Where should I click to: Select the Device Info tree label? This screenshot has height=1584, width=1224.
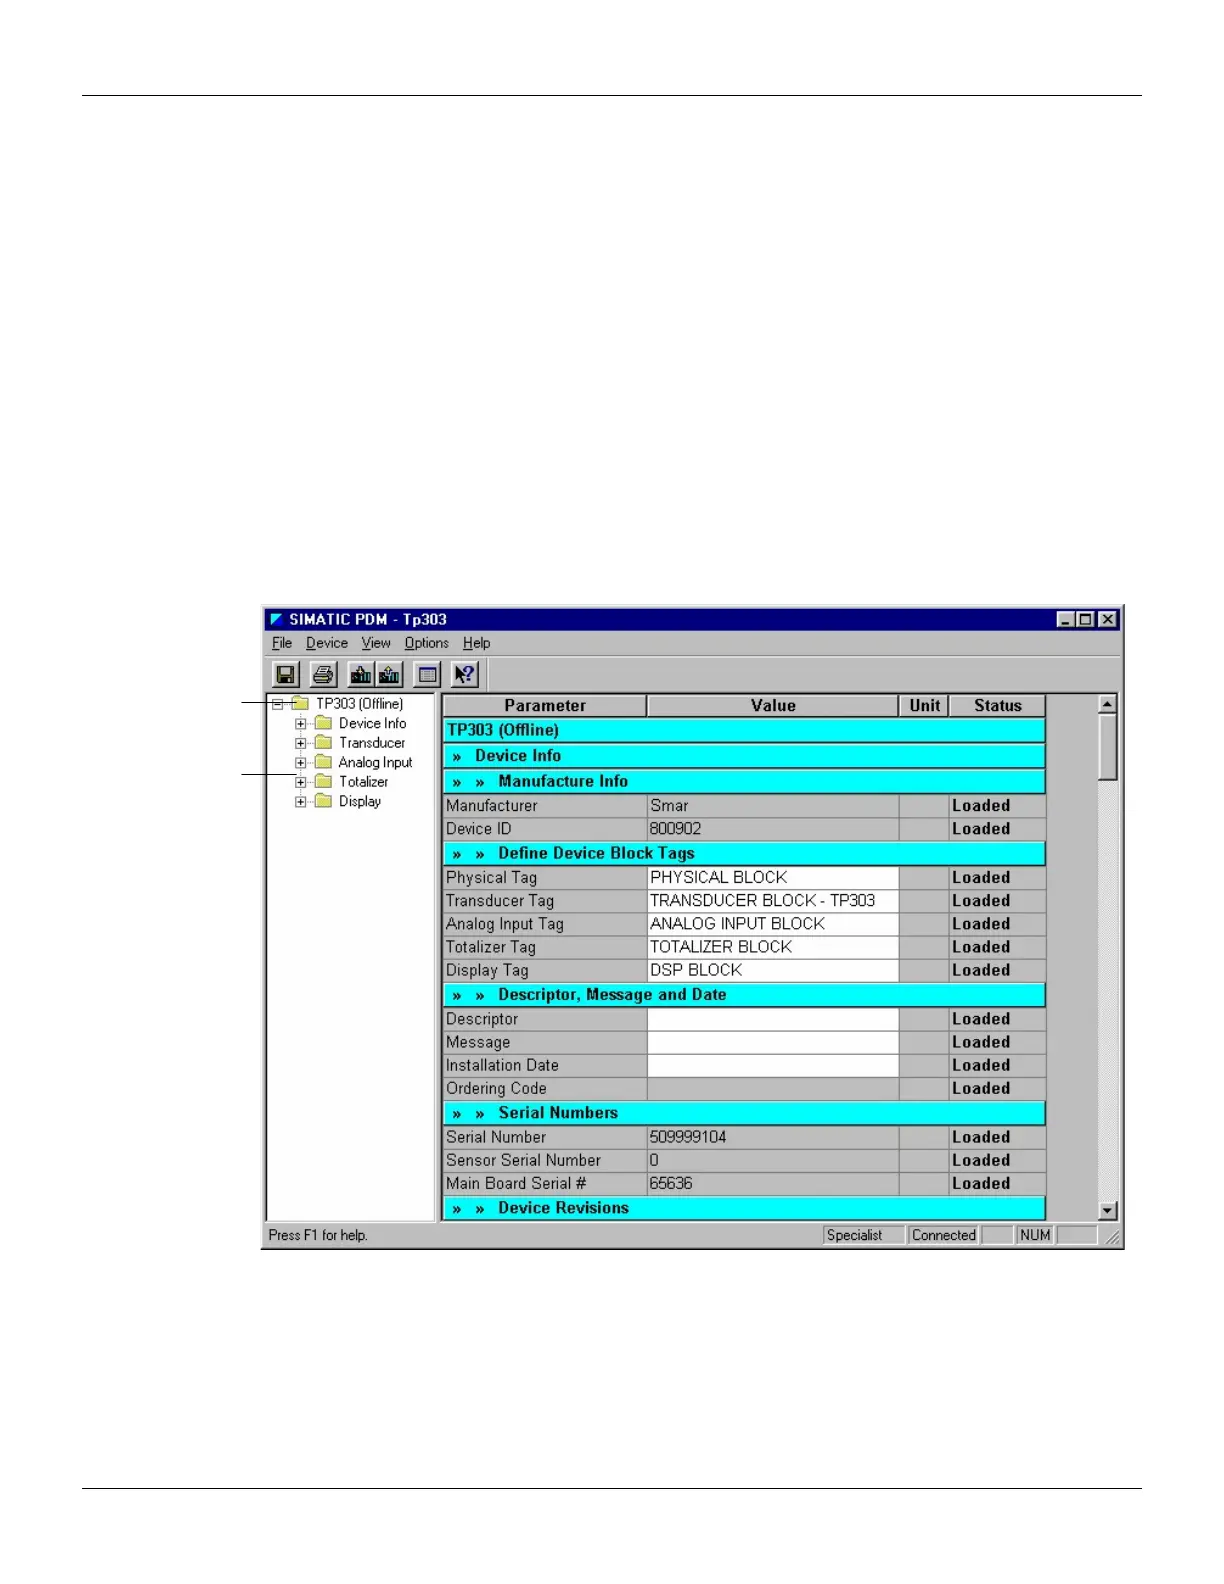click(373, 723)
